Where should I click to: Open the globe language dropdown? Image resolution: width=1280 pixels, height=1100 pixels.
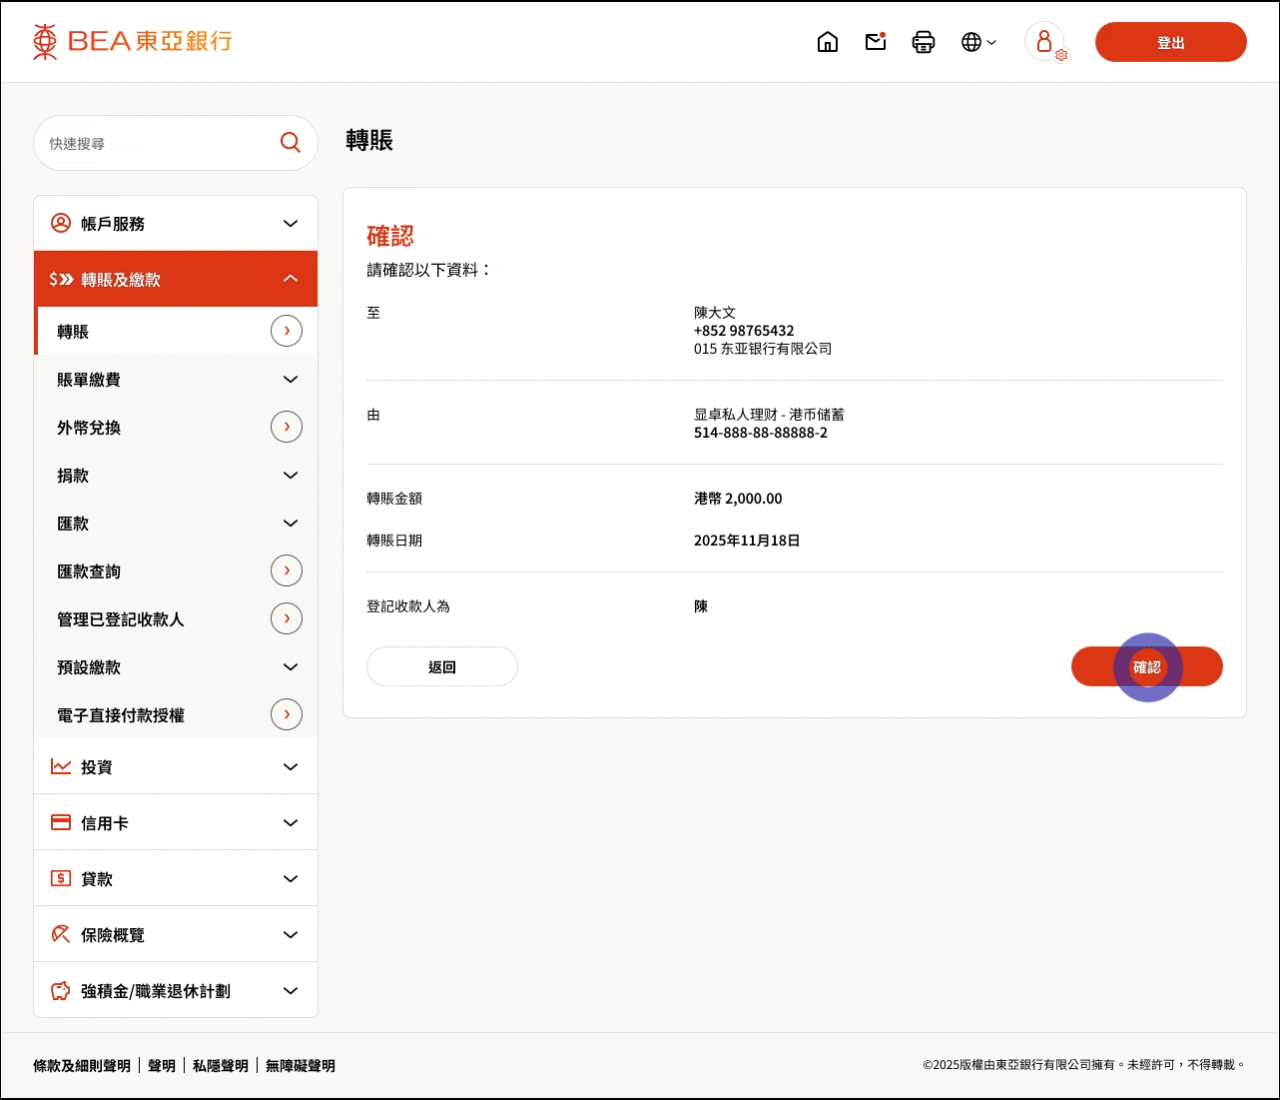(978, 42)
